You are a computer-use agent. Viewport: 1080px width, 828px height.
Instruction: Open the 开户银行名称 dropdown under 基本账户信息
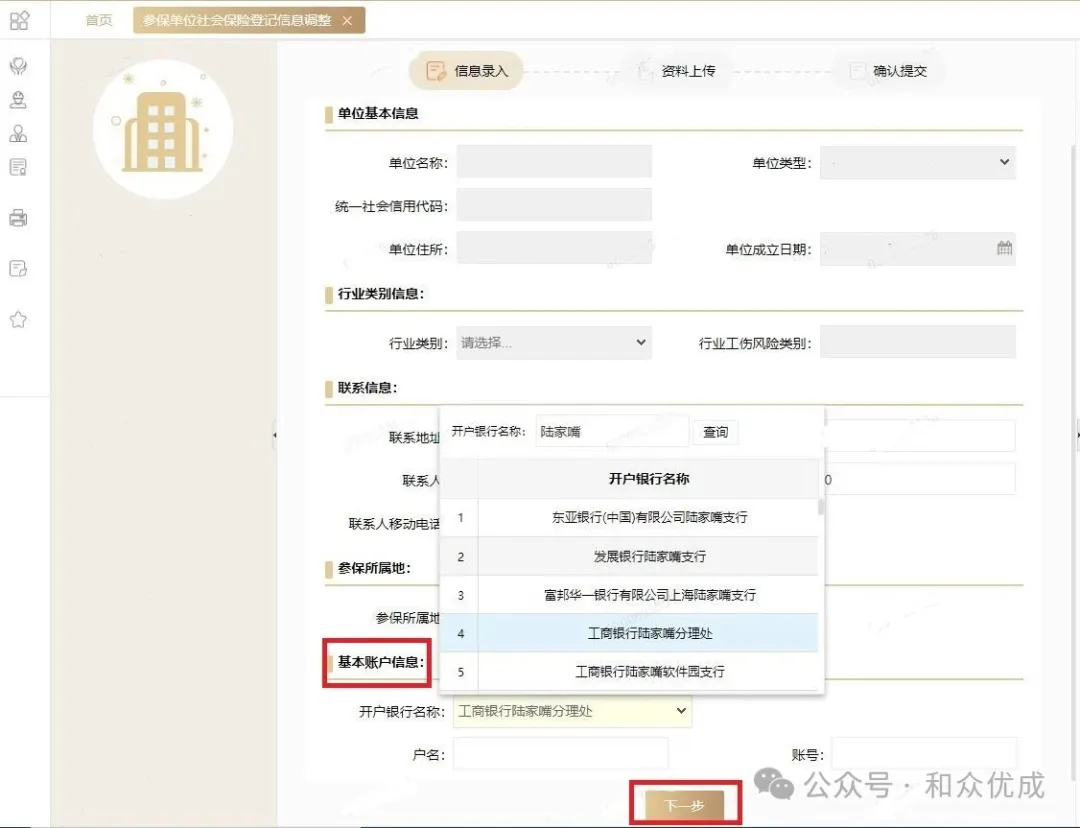pos(570,710)
